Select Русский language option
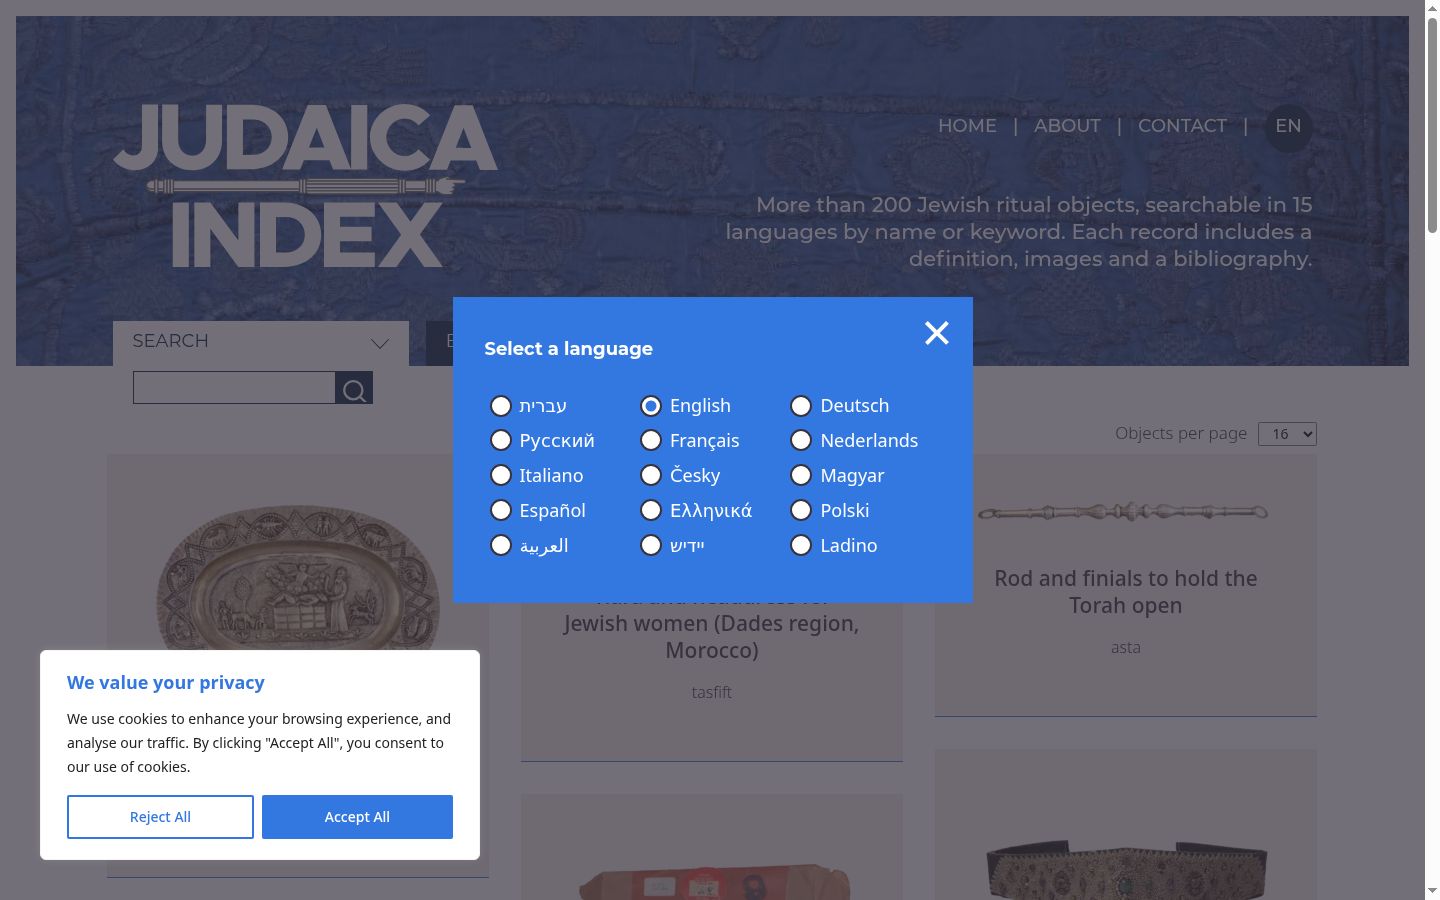The width and height of the screenshot is (1440, 900). [x=501, y=441]
